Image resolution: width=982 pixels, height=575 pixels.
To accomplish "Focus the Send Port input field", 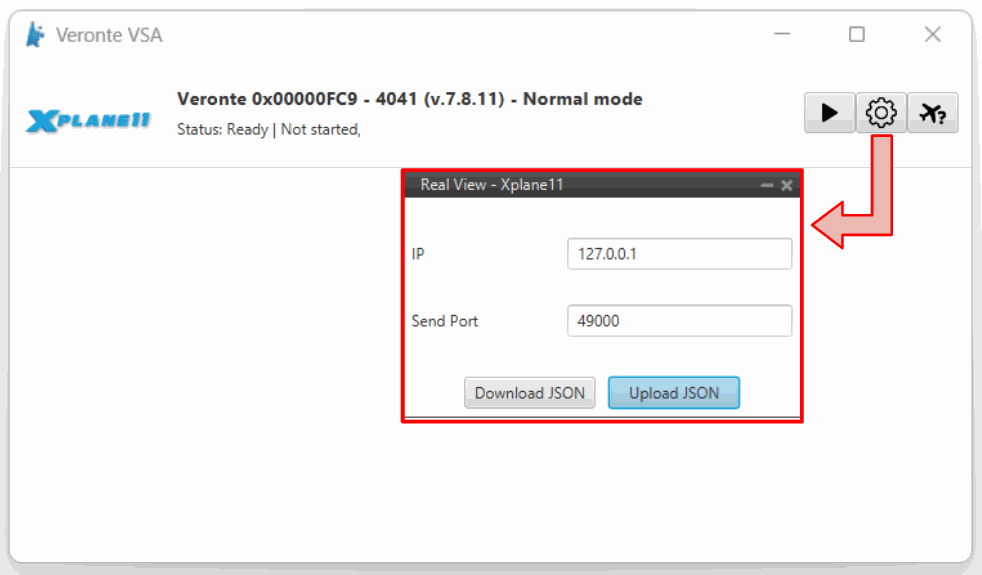I will coord(679,321).
